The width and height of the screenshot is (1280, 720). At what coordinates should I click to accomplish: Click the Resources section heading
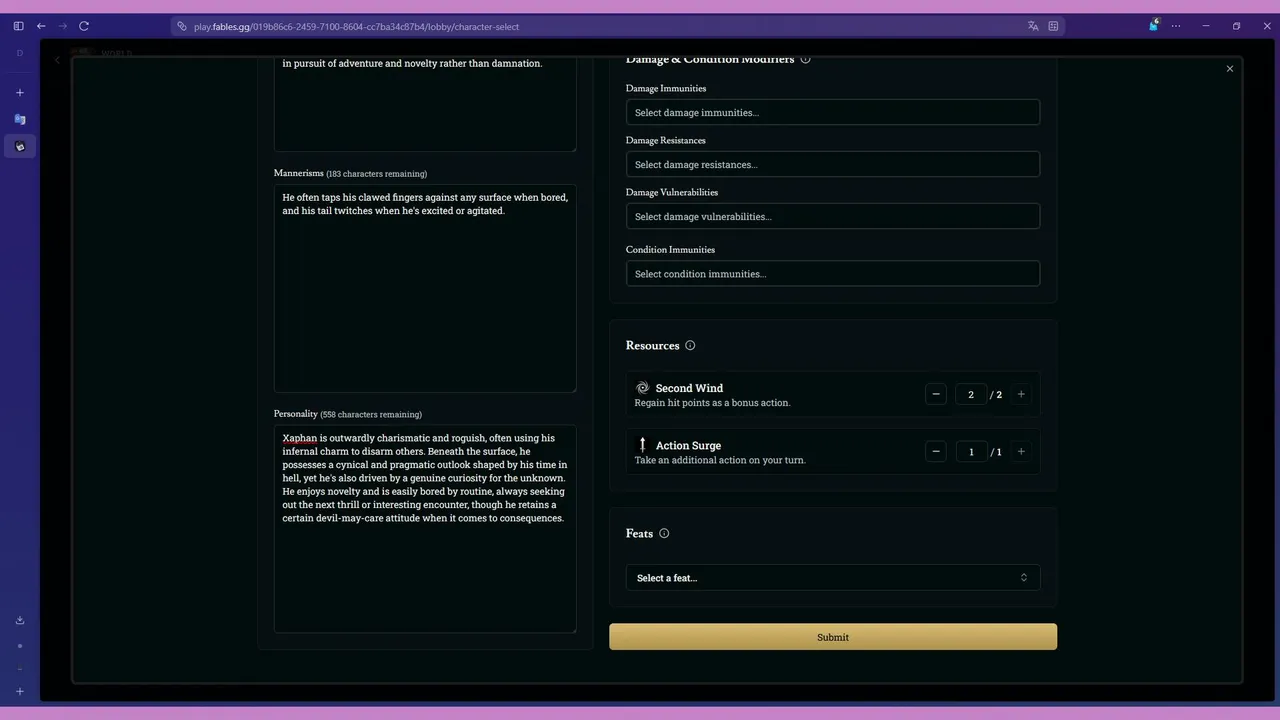tap(652, 345)
